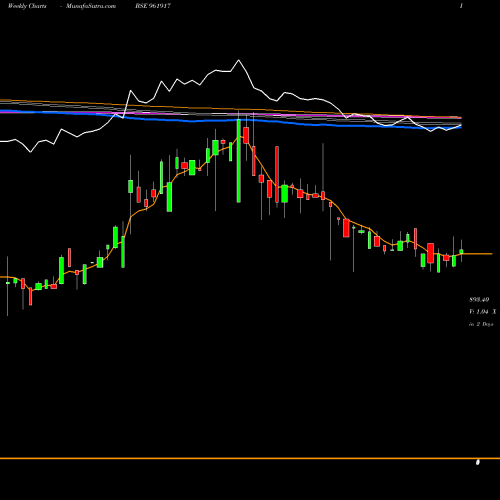Click the highest peak of the white line
The height and width of the screenshot is (500, 500).
tap(238, 60)
